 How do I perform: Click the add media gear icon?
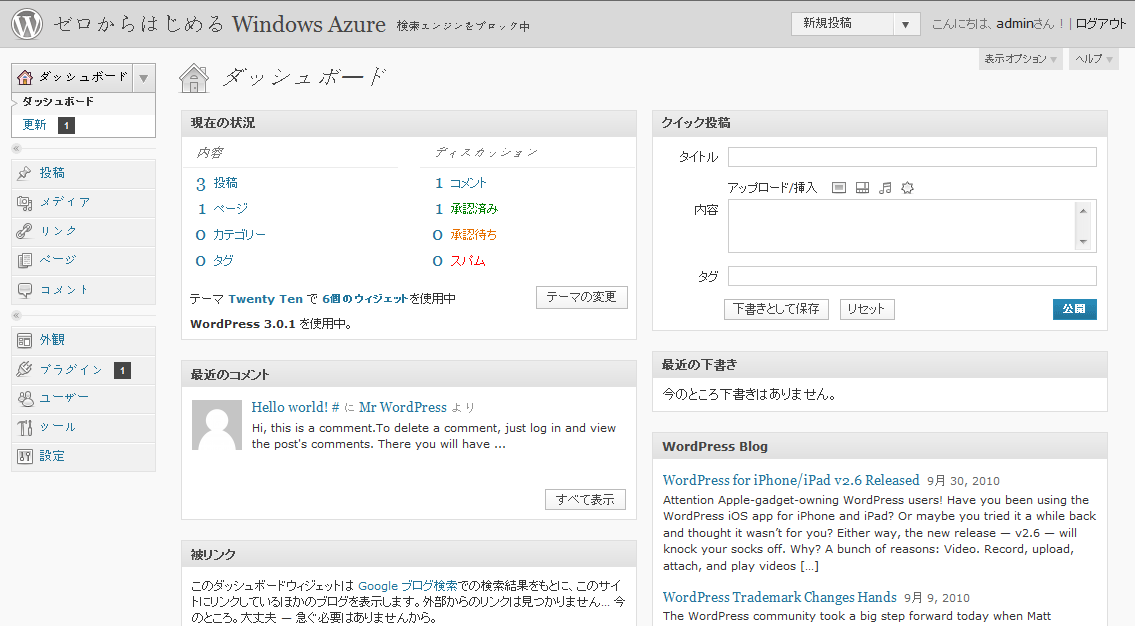coord(907,188)
